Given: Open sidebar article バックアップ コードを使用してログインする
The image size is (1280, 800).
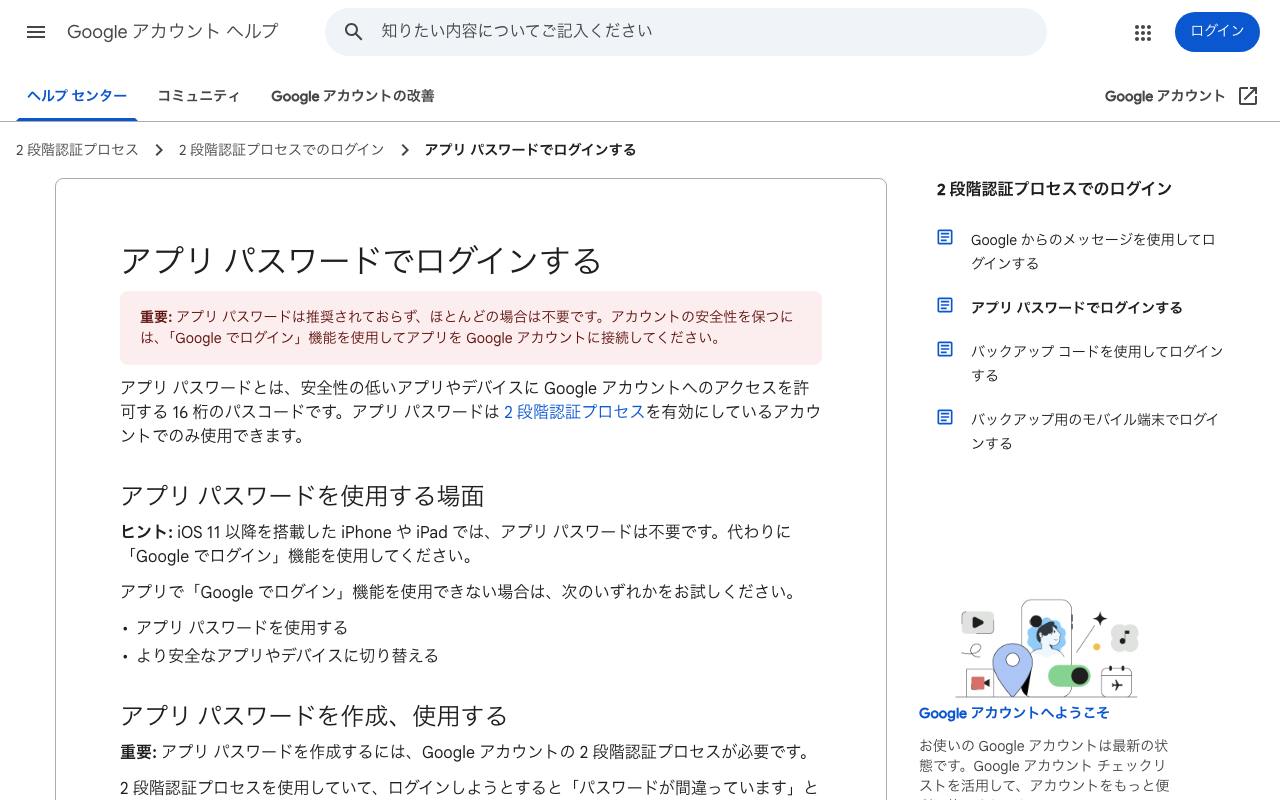Looking at the screenshot, I should click(x=1097, y=364).
